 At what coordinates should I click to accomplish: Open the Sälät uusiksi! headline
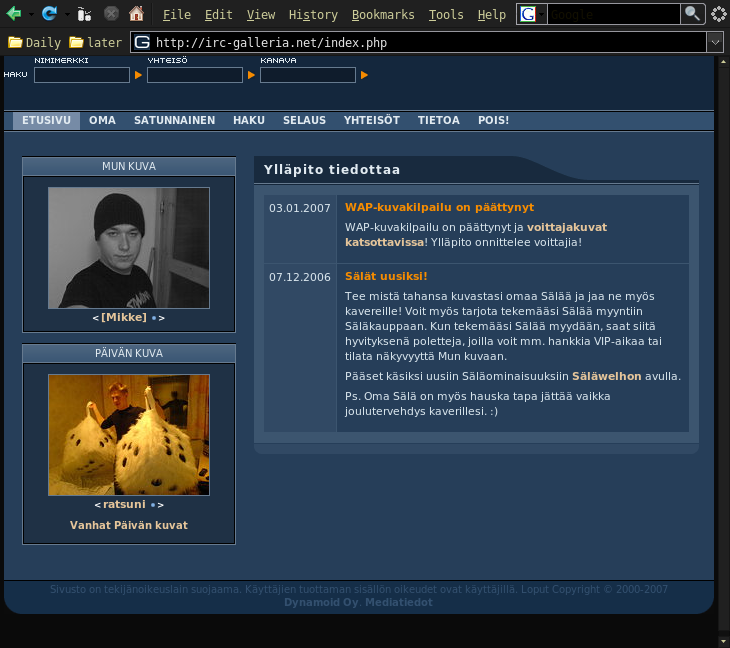coord(386,277)
